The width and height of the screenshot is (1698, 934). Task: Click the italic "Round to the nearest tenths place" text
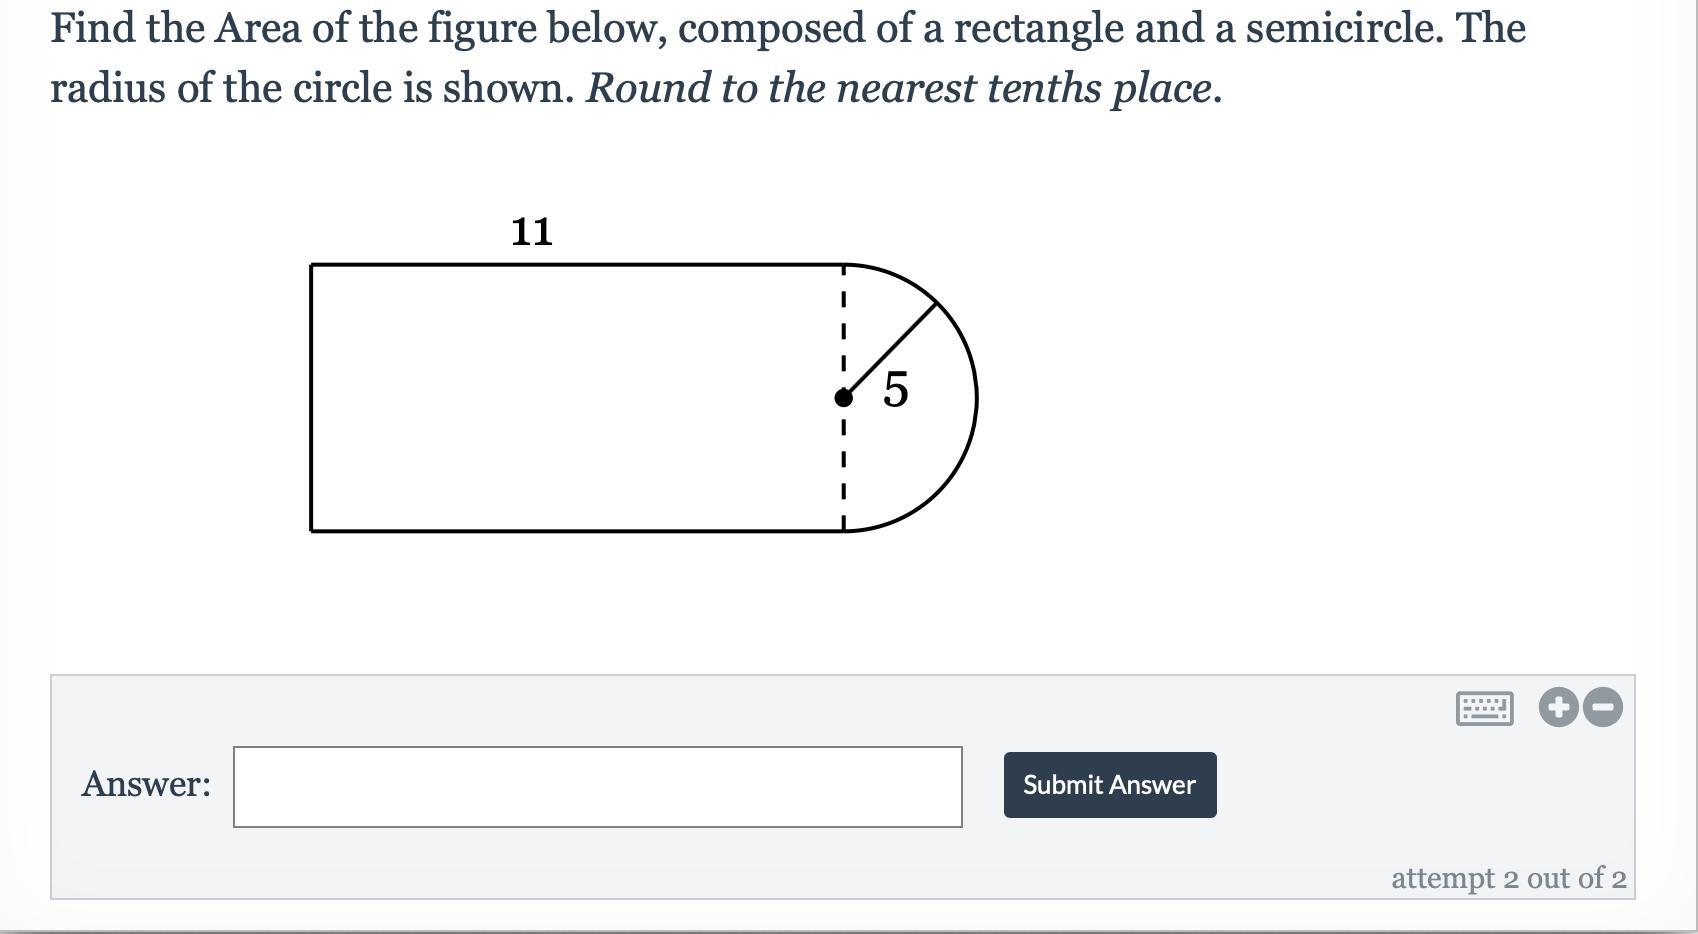(x=899, y=88)
